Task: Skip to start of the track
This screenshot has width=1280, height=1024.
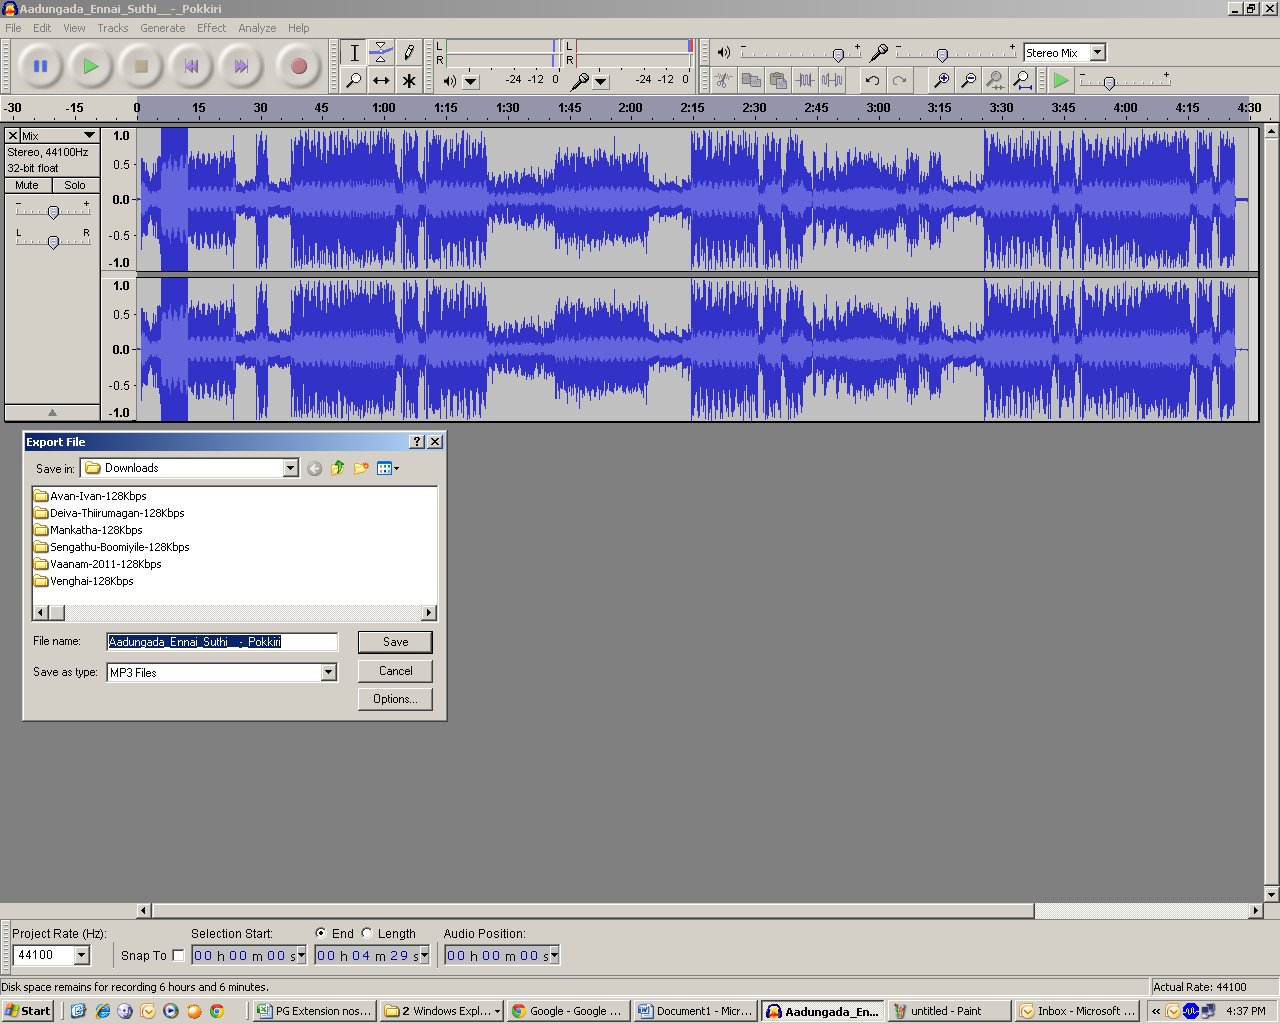Action: tap(191, 66)
